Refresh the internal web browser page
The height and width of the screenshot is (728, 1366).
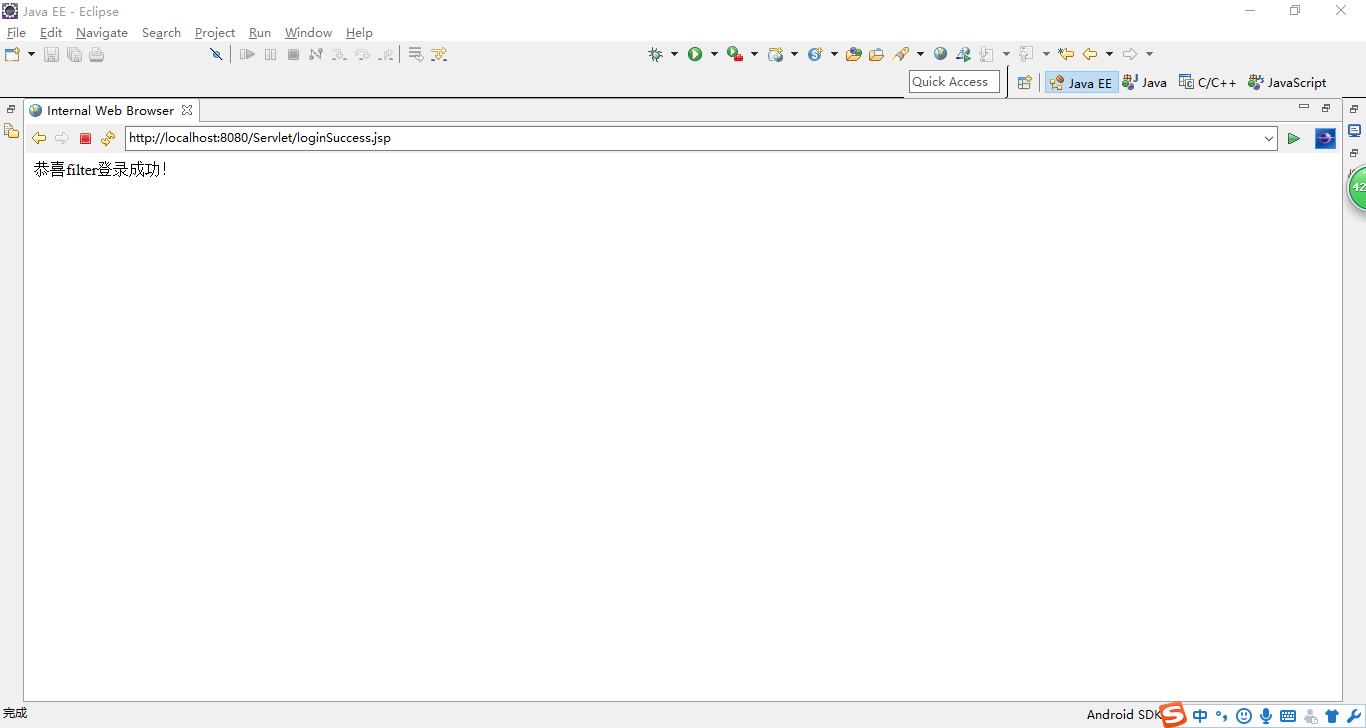pyautogui.click(x=108, y=138)
